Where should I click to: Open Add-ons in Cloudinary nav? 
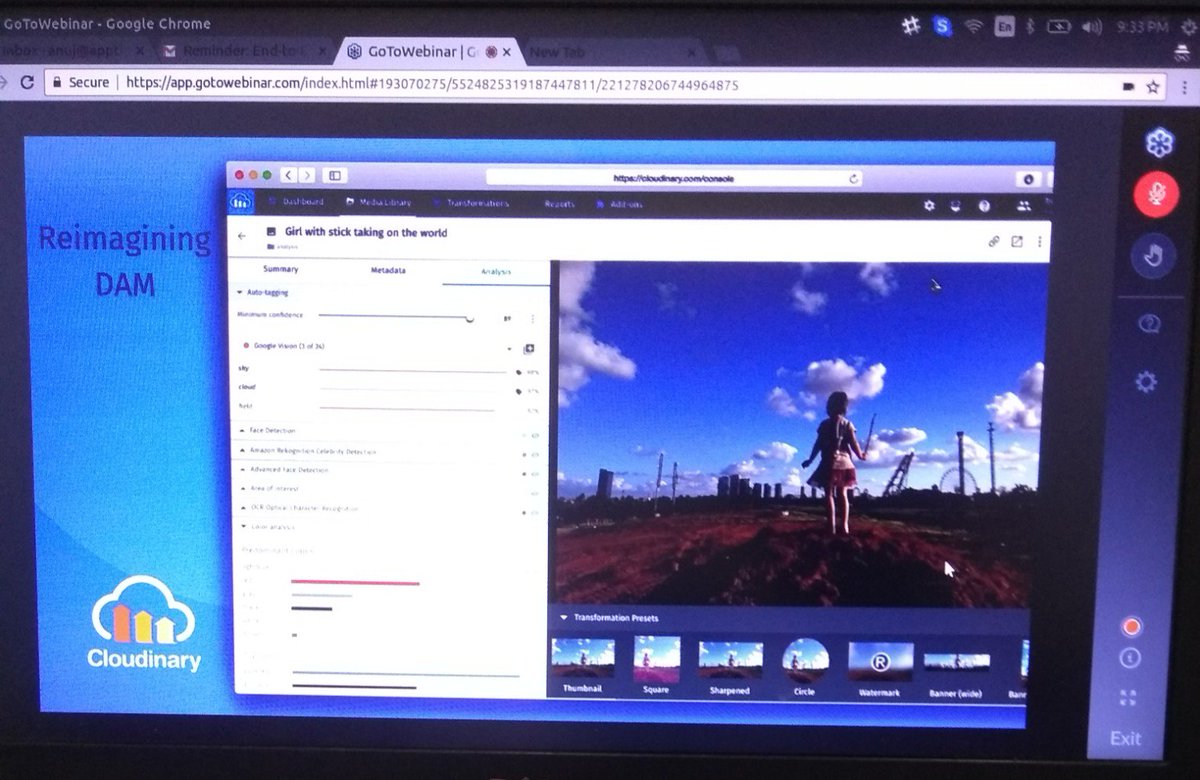(x=620, y=204)
